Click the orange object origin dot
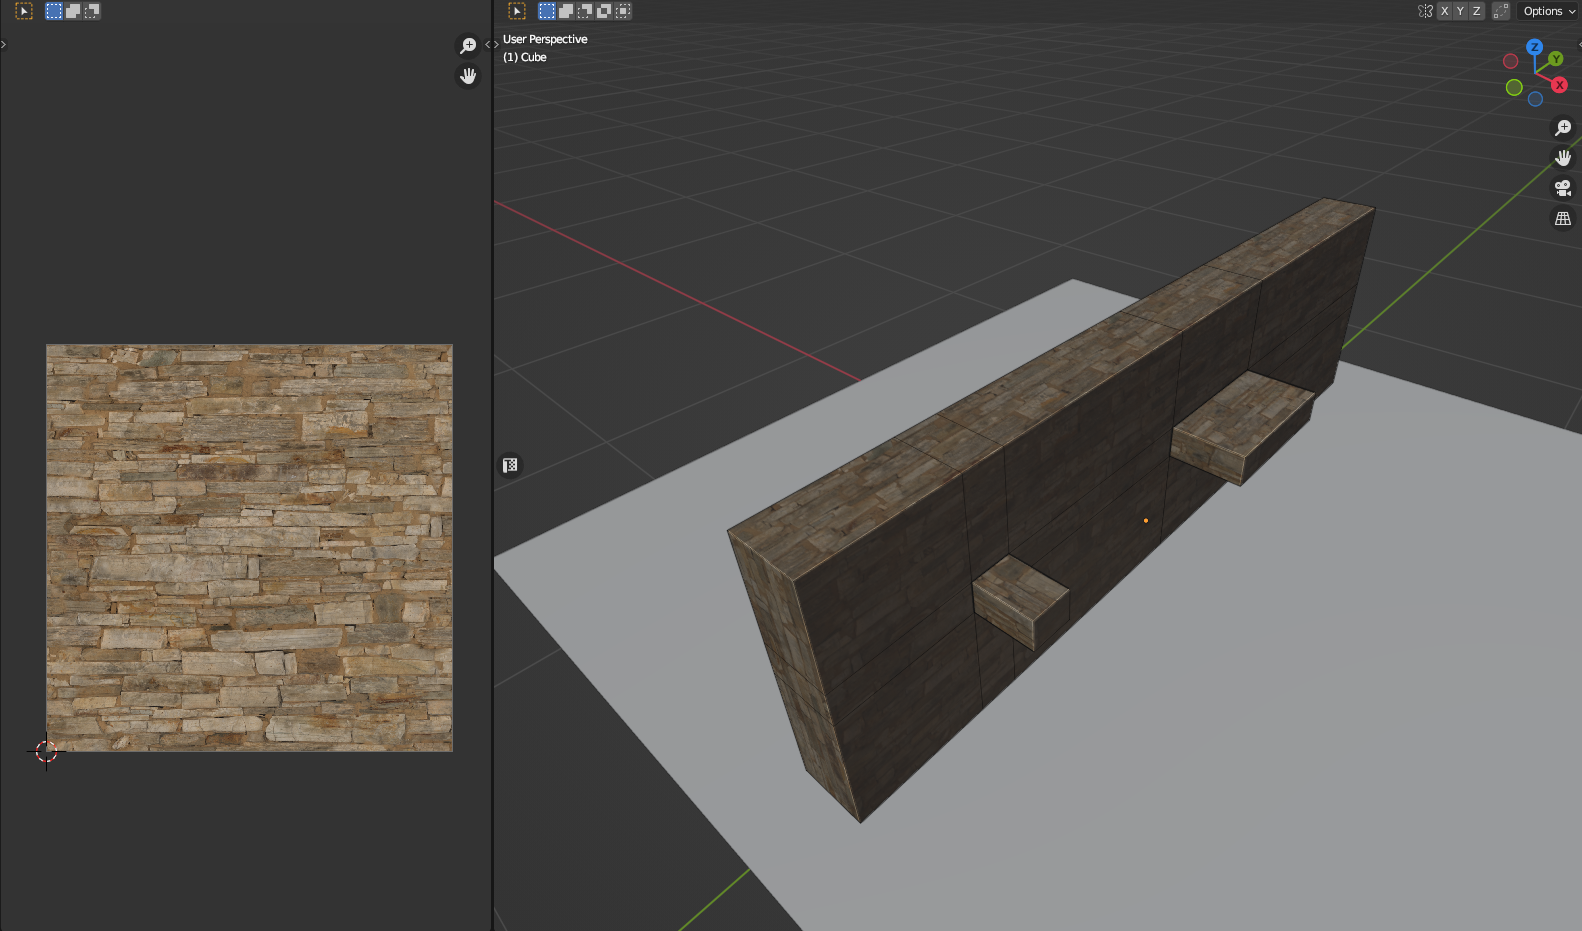Screen dimensions: 1582x931 tap(1146, 520)
